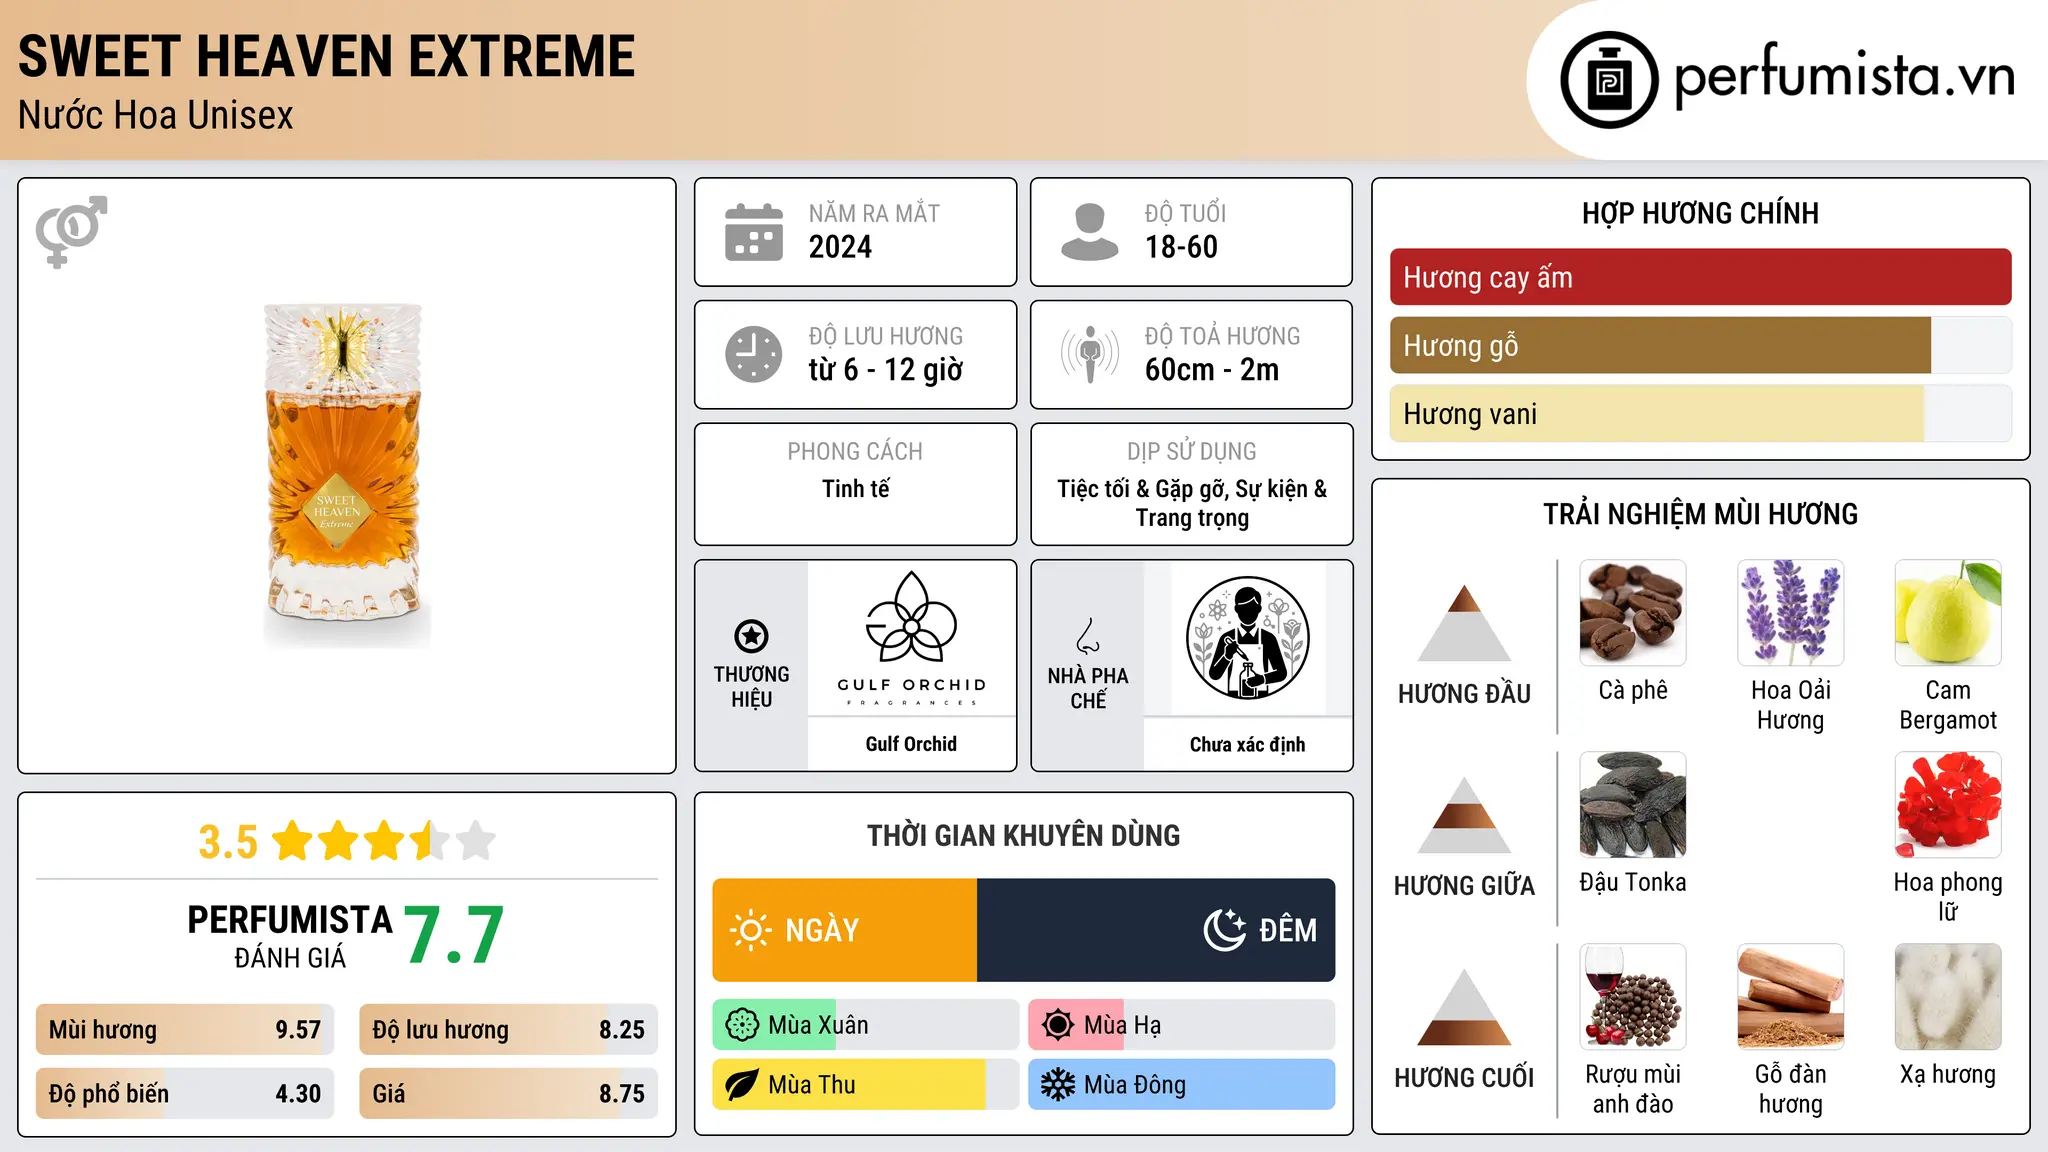Viewport: 2048px width, 1152px height.
Task: Click the Hương cuối pyramid icon
Action: pos(1464,1007)
